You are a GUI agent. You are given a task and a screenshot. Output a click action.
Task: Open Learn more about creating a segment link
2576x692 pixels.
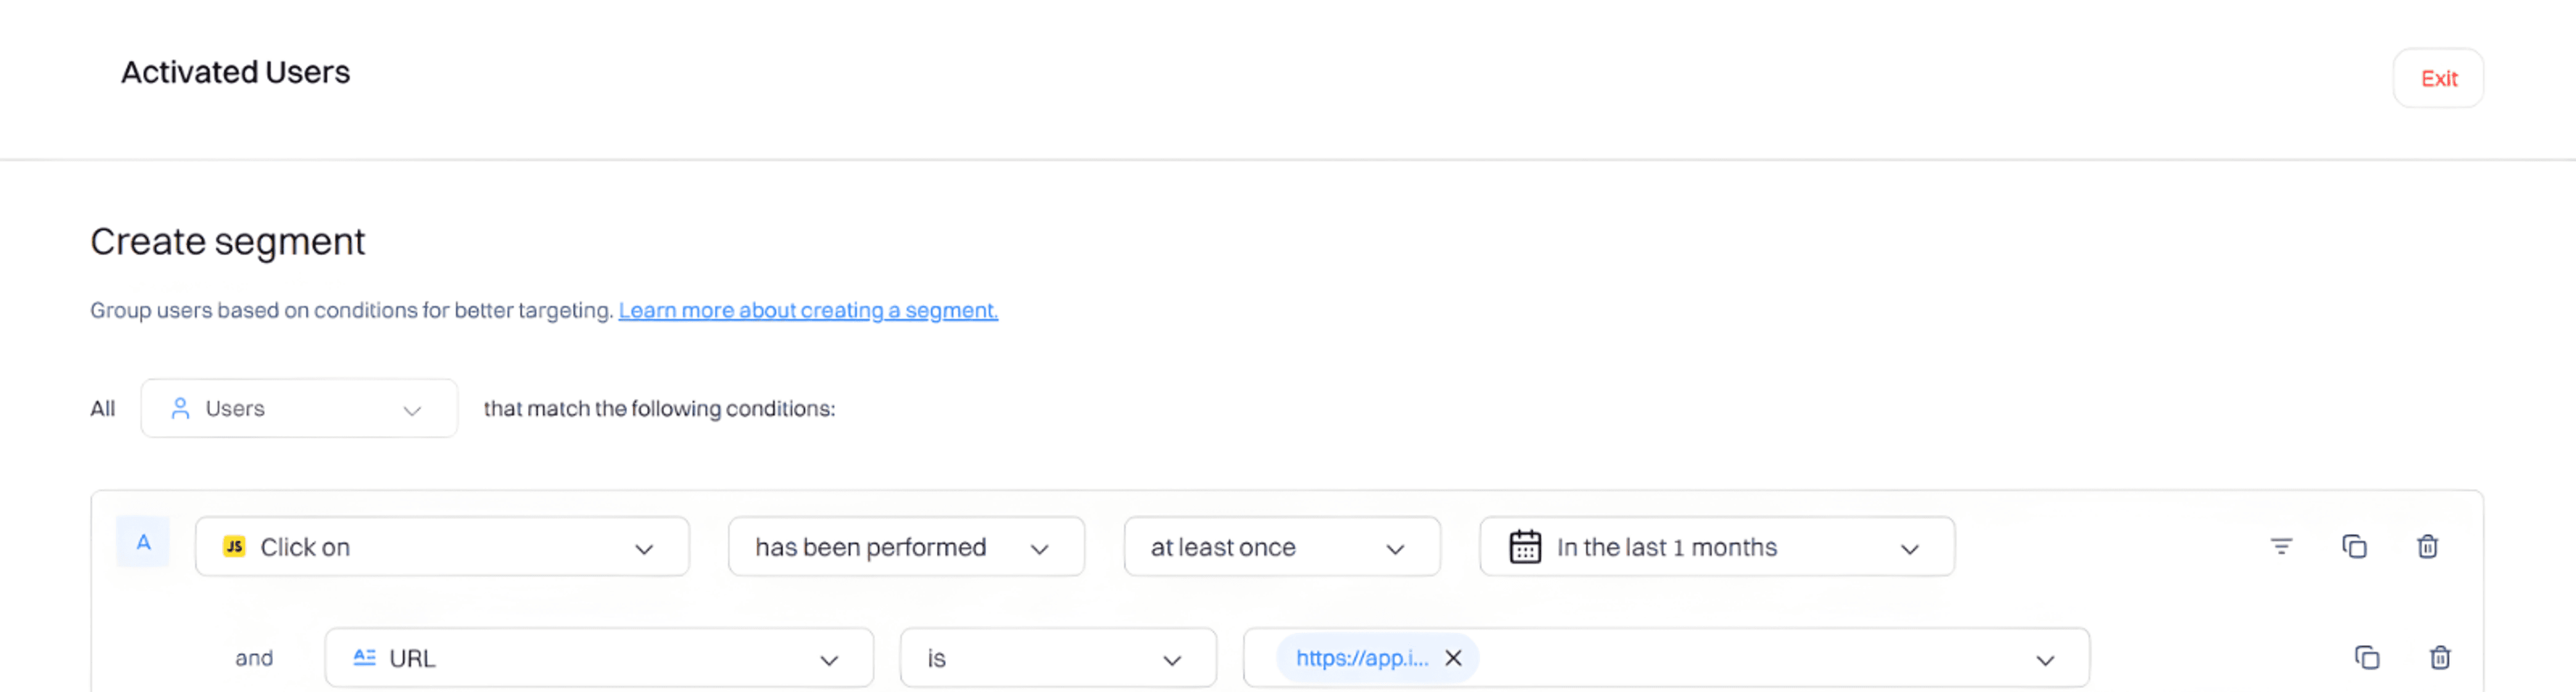[807, 310]
